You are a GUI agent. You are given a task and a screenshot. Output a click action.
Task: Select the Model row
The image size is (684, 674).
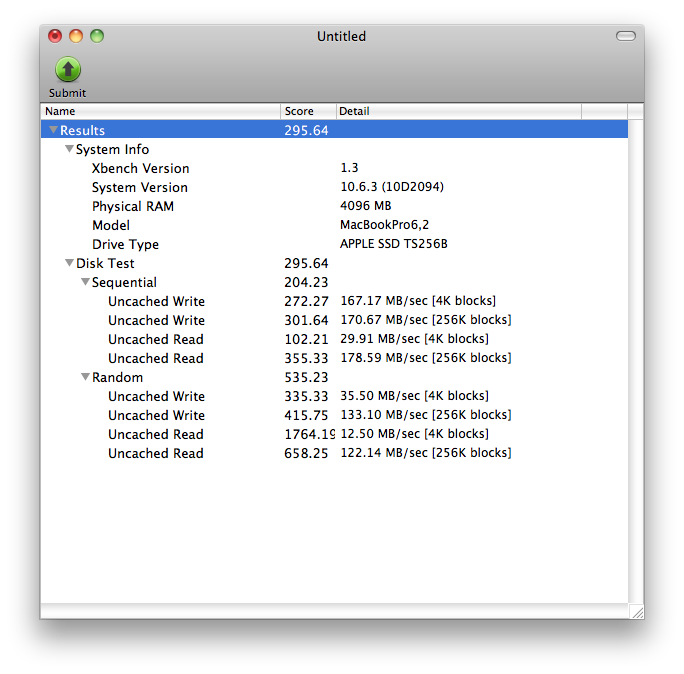[335, 225]
